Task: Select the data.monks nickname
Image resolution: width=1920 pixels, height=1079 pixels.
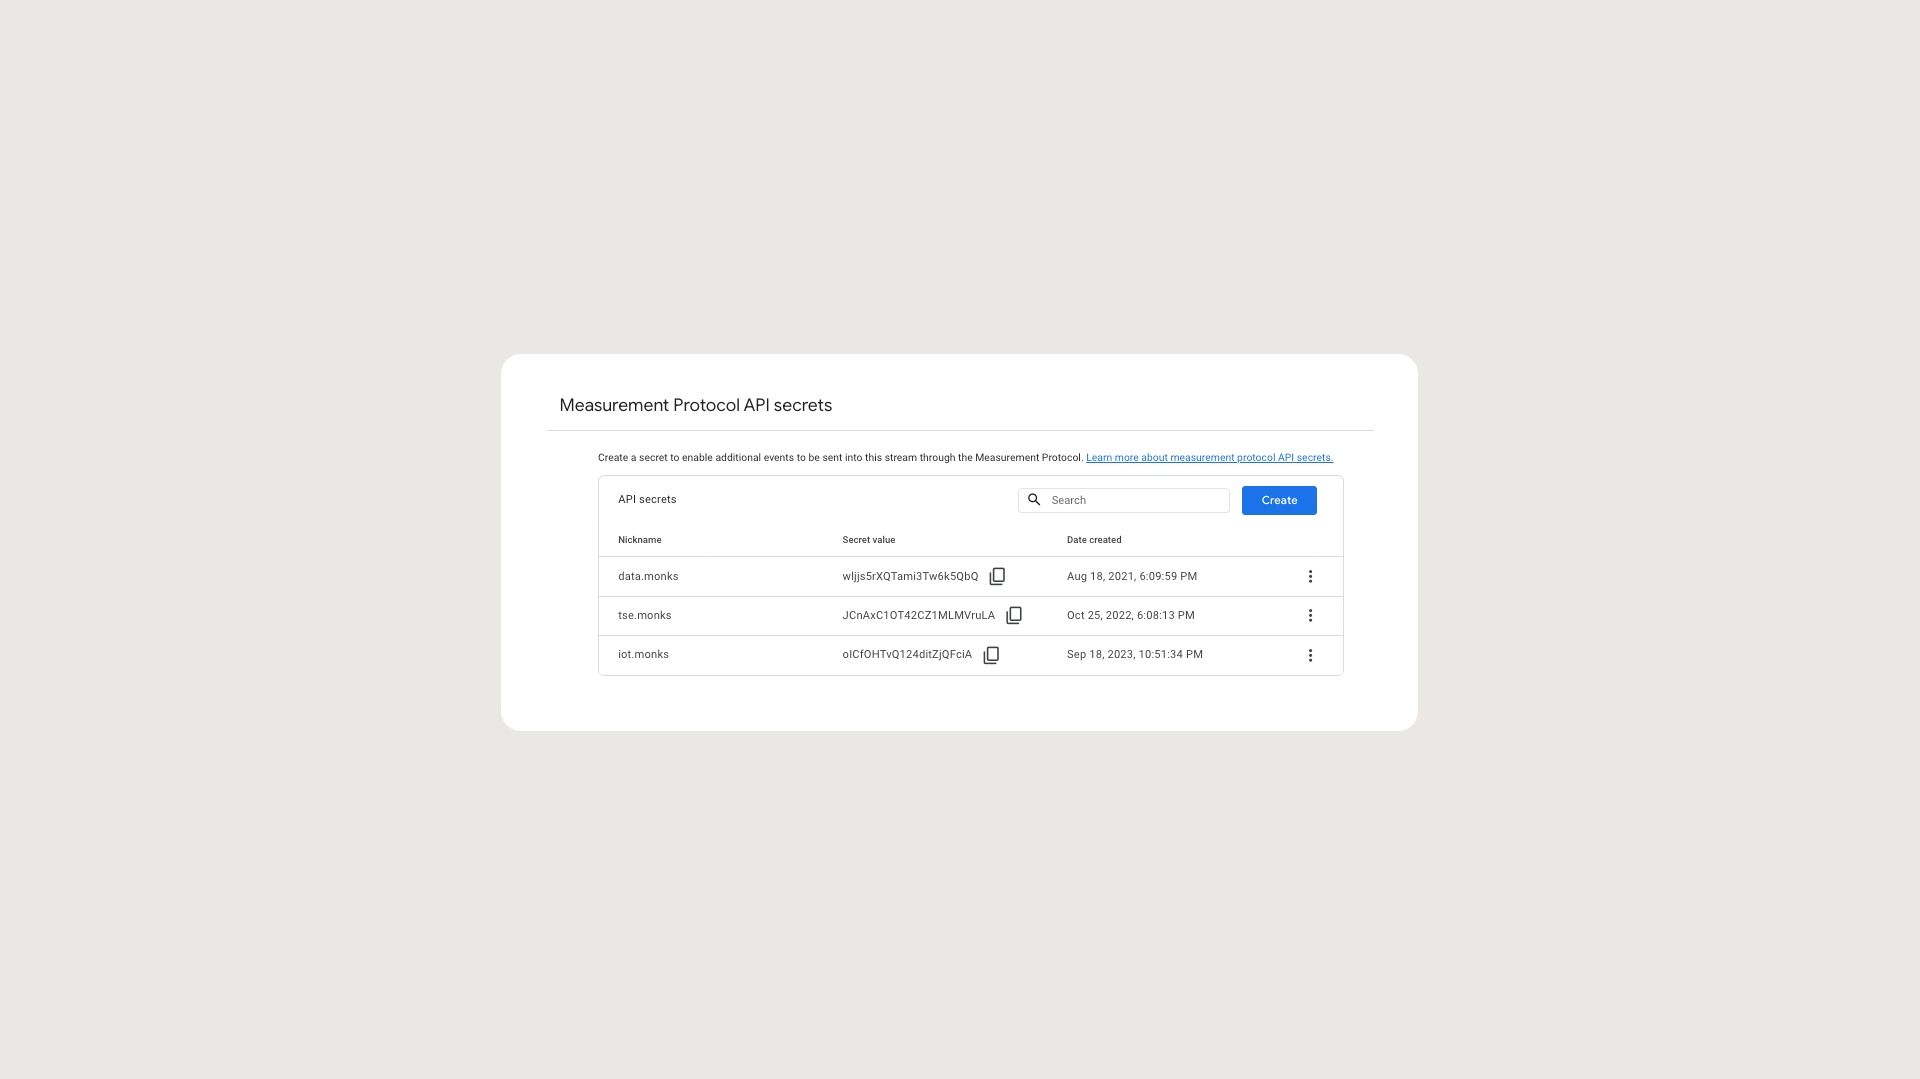Action: (648, 577)
